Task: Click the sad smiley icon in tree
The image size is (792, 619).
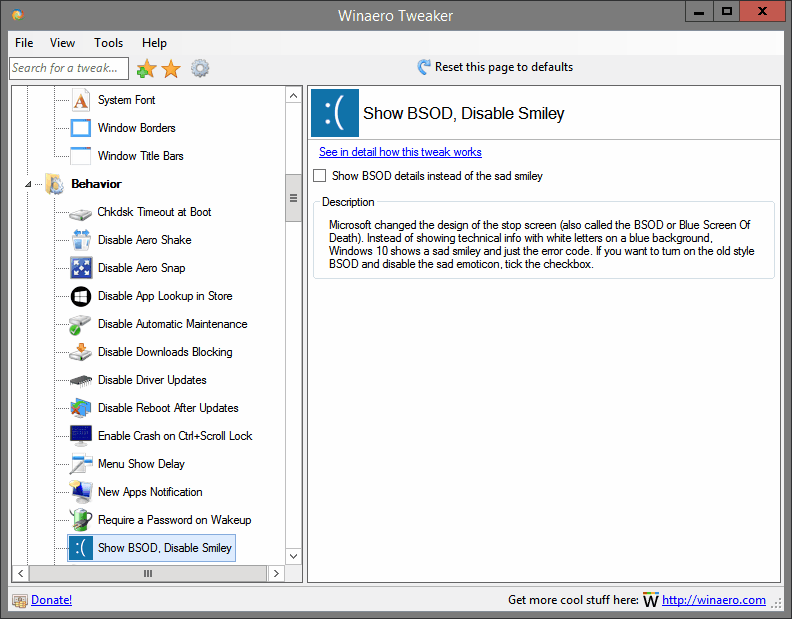Action: coord(81,548)
